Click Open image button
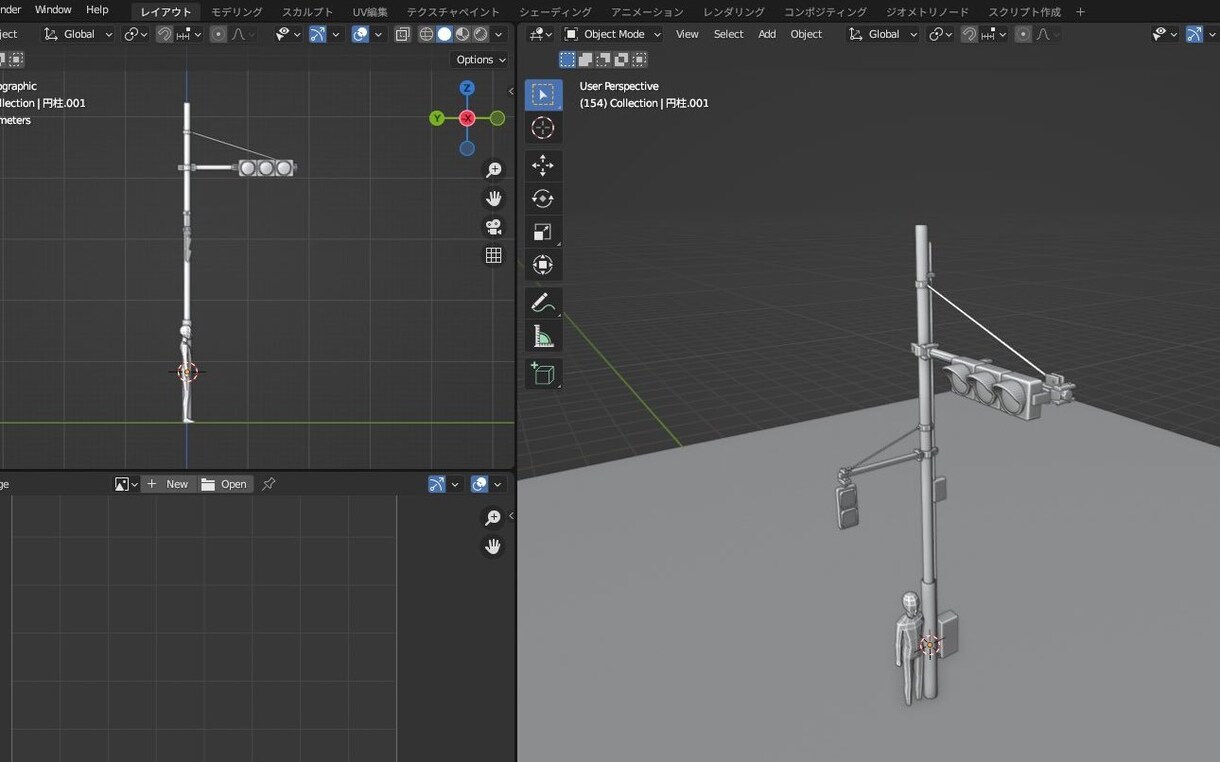The width and height of the screenshot is (1220, 762). 224,484
